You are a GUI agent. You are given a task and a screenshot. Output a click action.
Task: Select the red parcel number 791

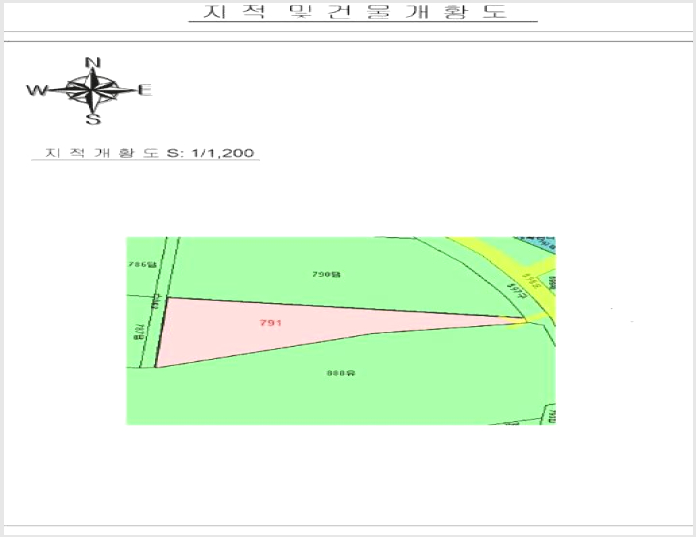(271, 323)
